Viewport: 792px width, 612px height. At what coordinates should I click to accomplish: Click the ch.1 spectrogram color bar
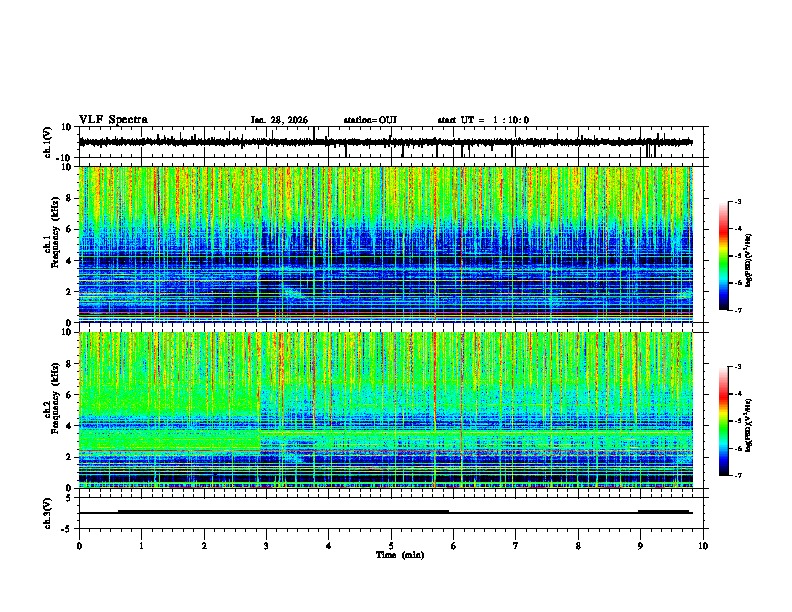(x=723, y=256)
